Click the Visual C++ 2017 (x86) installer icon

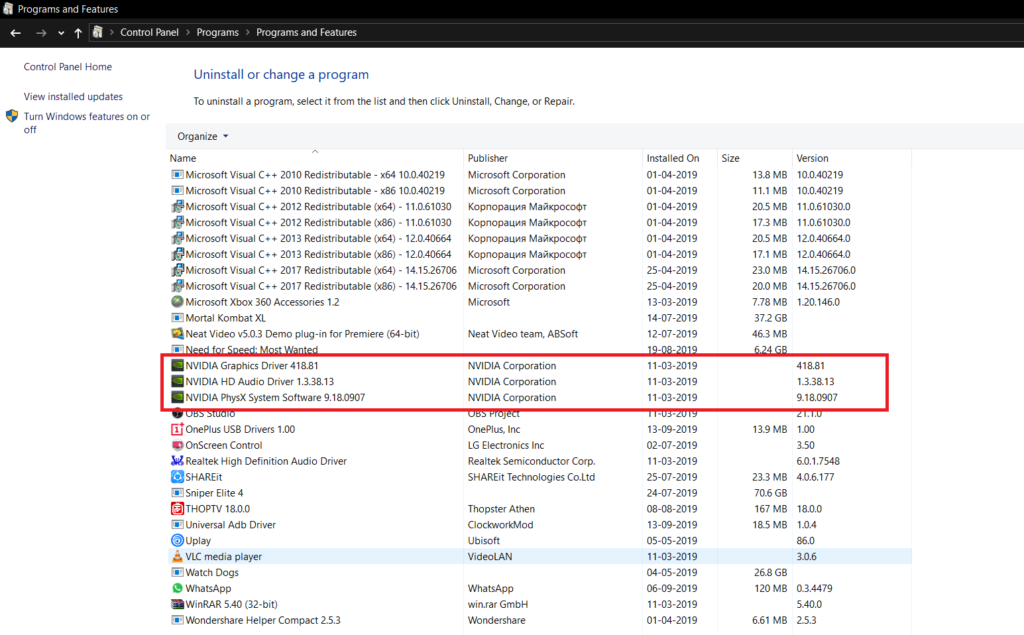(177, 286)
